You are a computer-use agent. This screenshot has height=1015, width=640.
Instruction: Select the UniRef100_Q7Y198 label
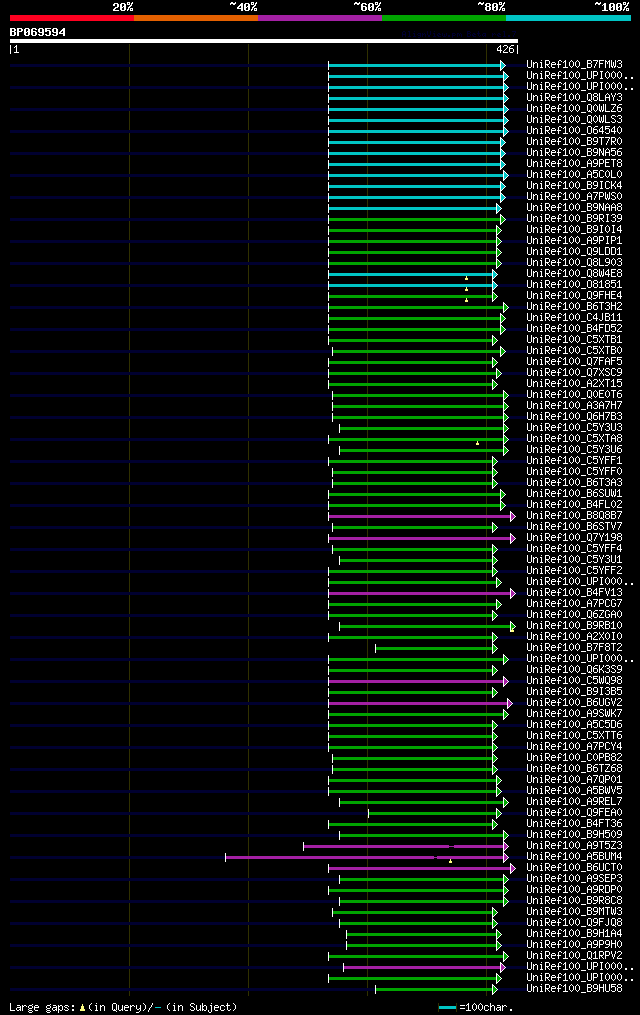(574, 538)
